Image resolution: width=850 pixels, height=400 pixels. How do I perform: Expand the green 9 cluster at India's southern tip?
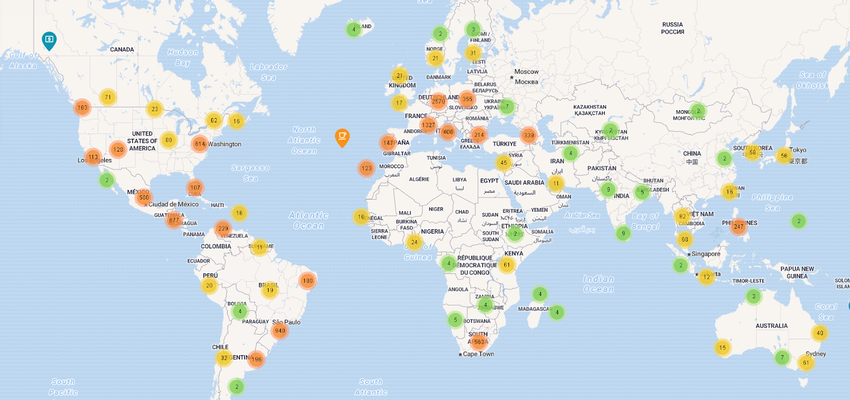623,234
